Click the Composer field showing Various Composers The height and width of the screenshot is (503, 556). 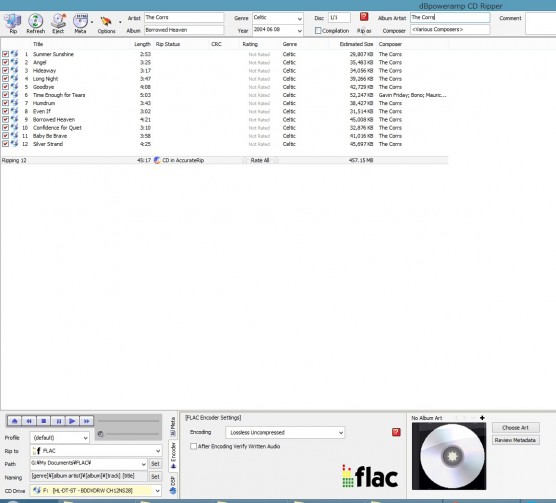tap(450, 30)
